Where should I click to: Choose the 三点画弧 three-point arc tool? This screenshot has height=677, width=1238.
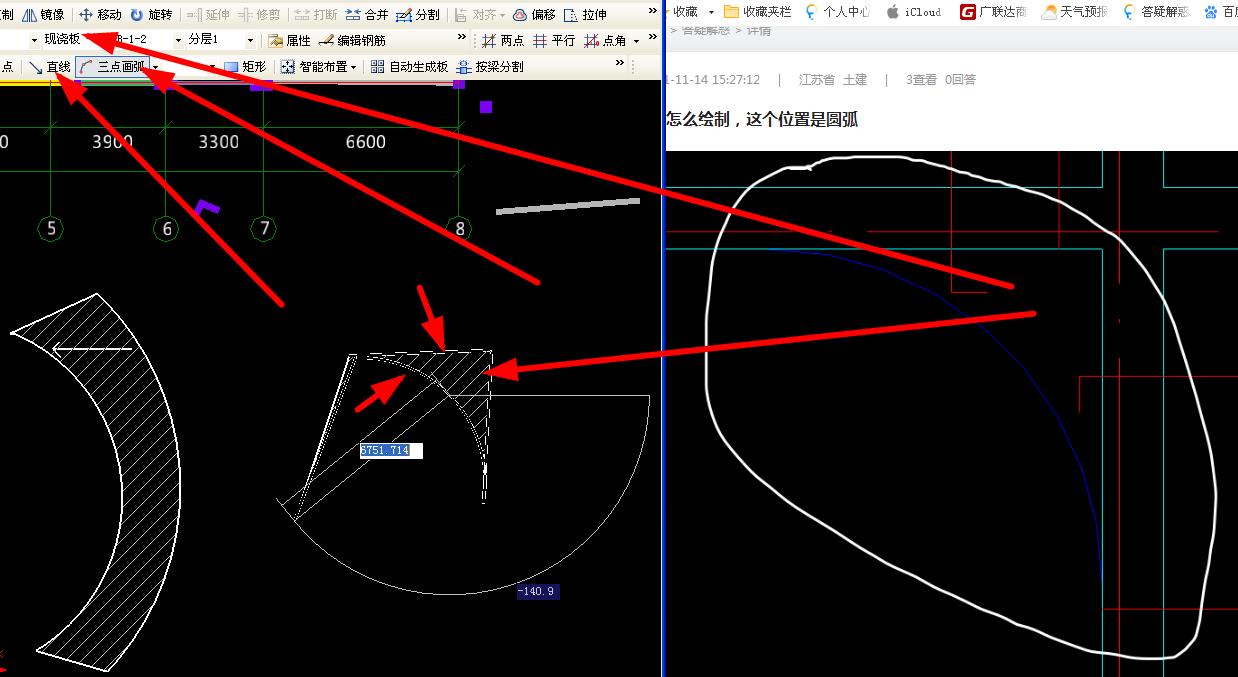point(111,67)
